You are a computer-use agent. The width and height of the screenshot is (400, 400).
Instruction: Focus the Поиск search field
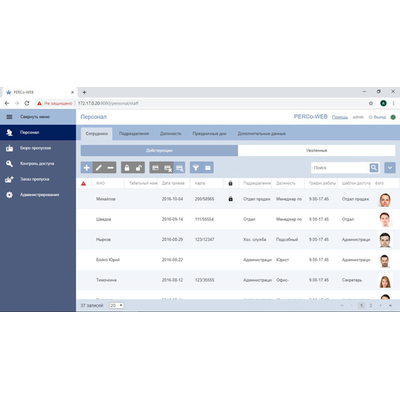coord(340,168)
